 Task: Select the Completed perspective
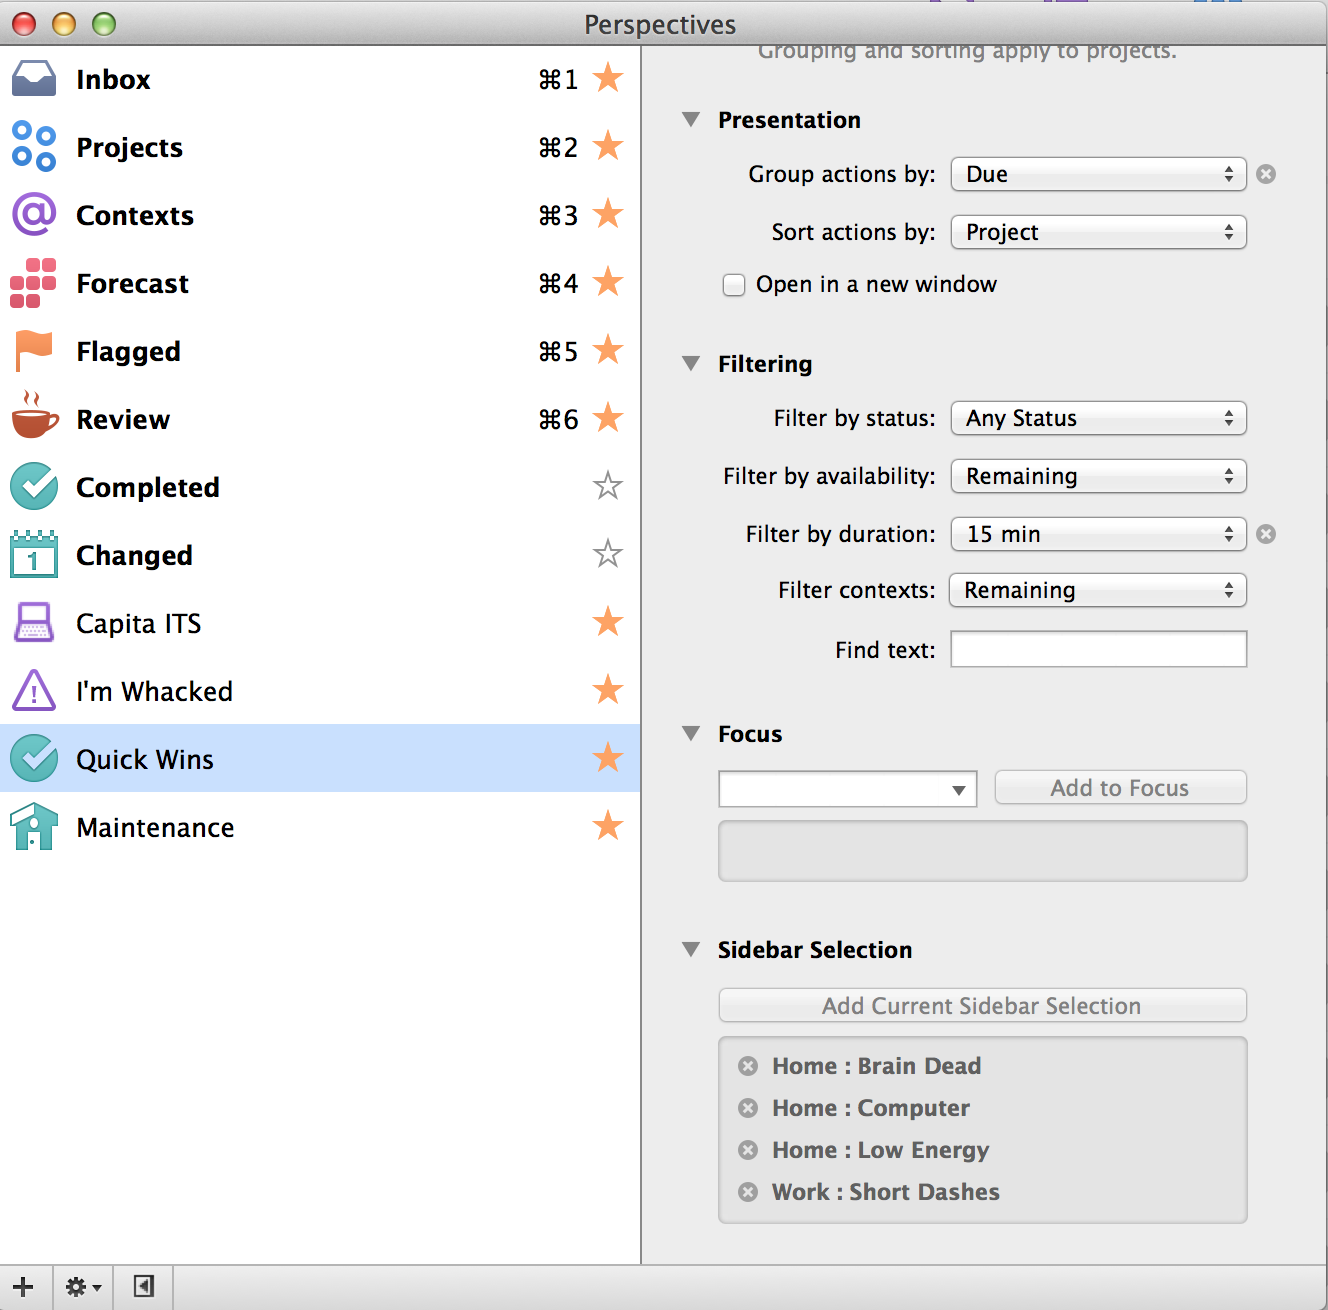320,487
